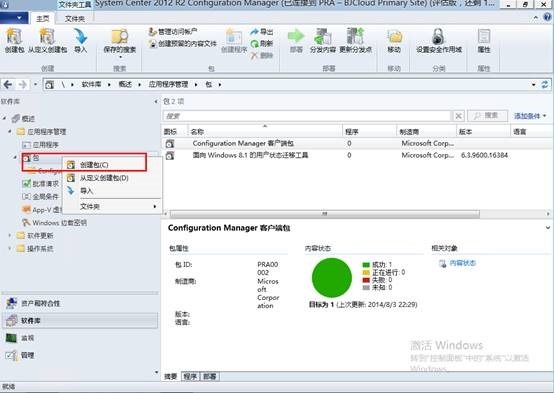Switch to the 摘要 bottom tab
This screenshot has width=554, height=393.
coord(171,377)
